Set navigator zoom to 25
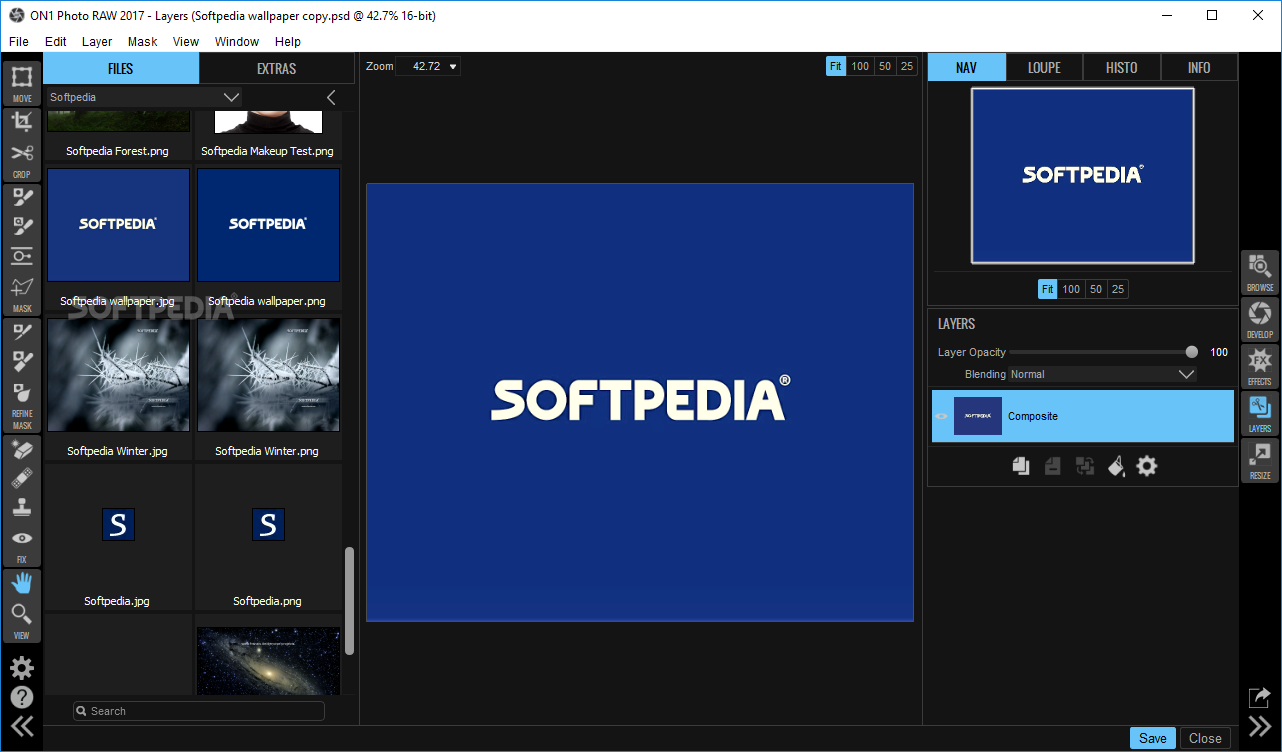Screen dimensions: 1282x752 point(1118,289)
